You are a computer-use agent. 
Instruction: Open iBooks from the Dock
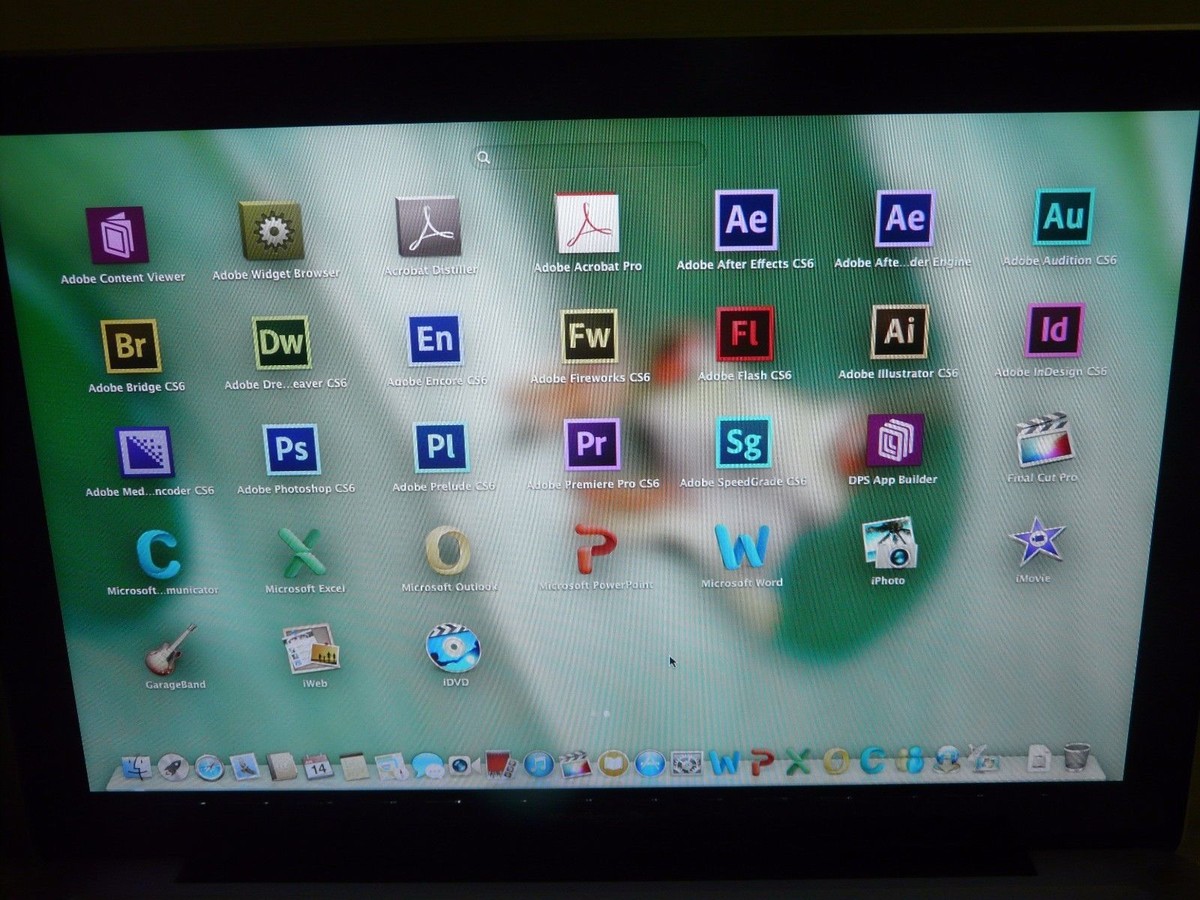coord(612,765)
